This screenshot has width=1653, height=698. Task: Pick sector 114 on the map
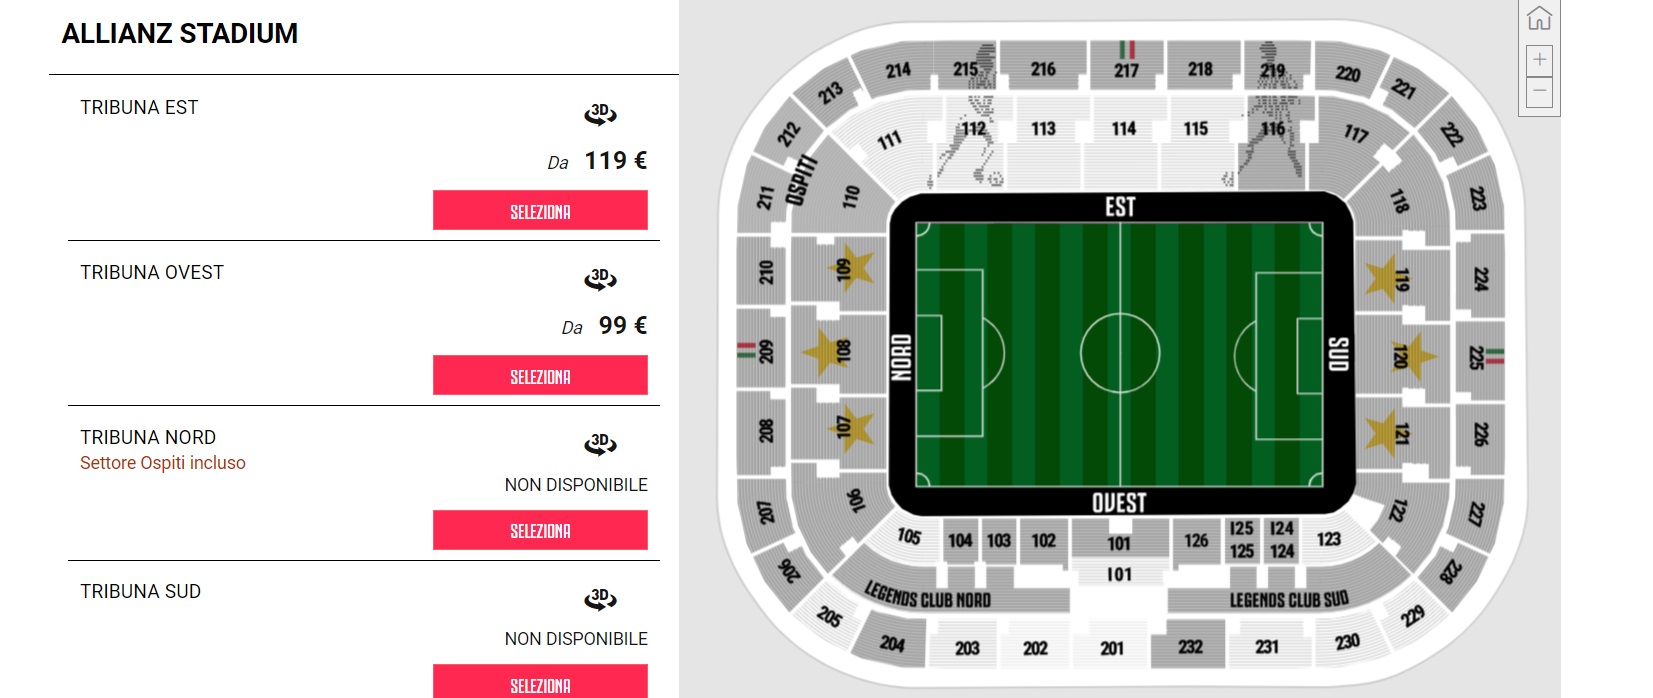1124,129
